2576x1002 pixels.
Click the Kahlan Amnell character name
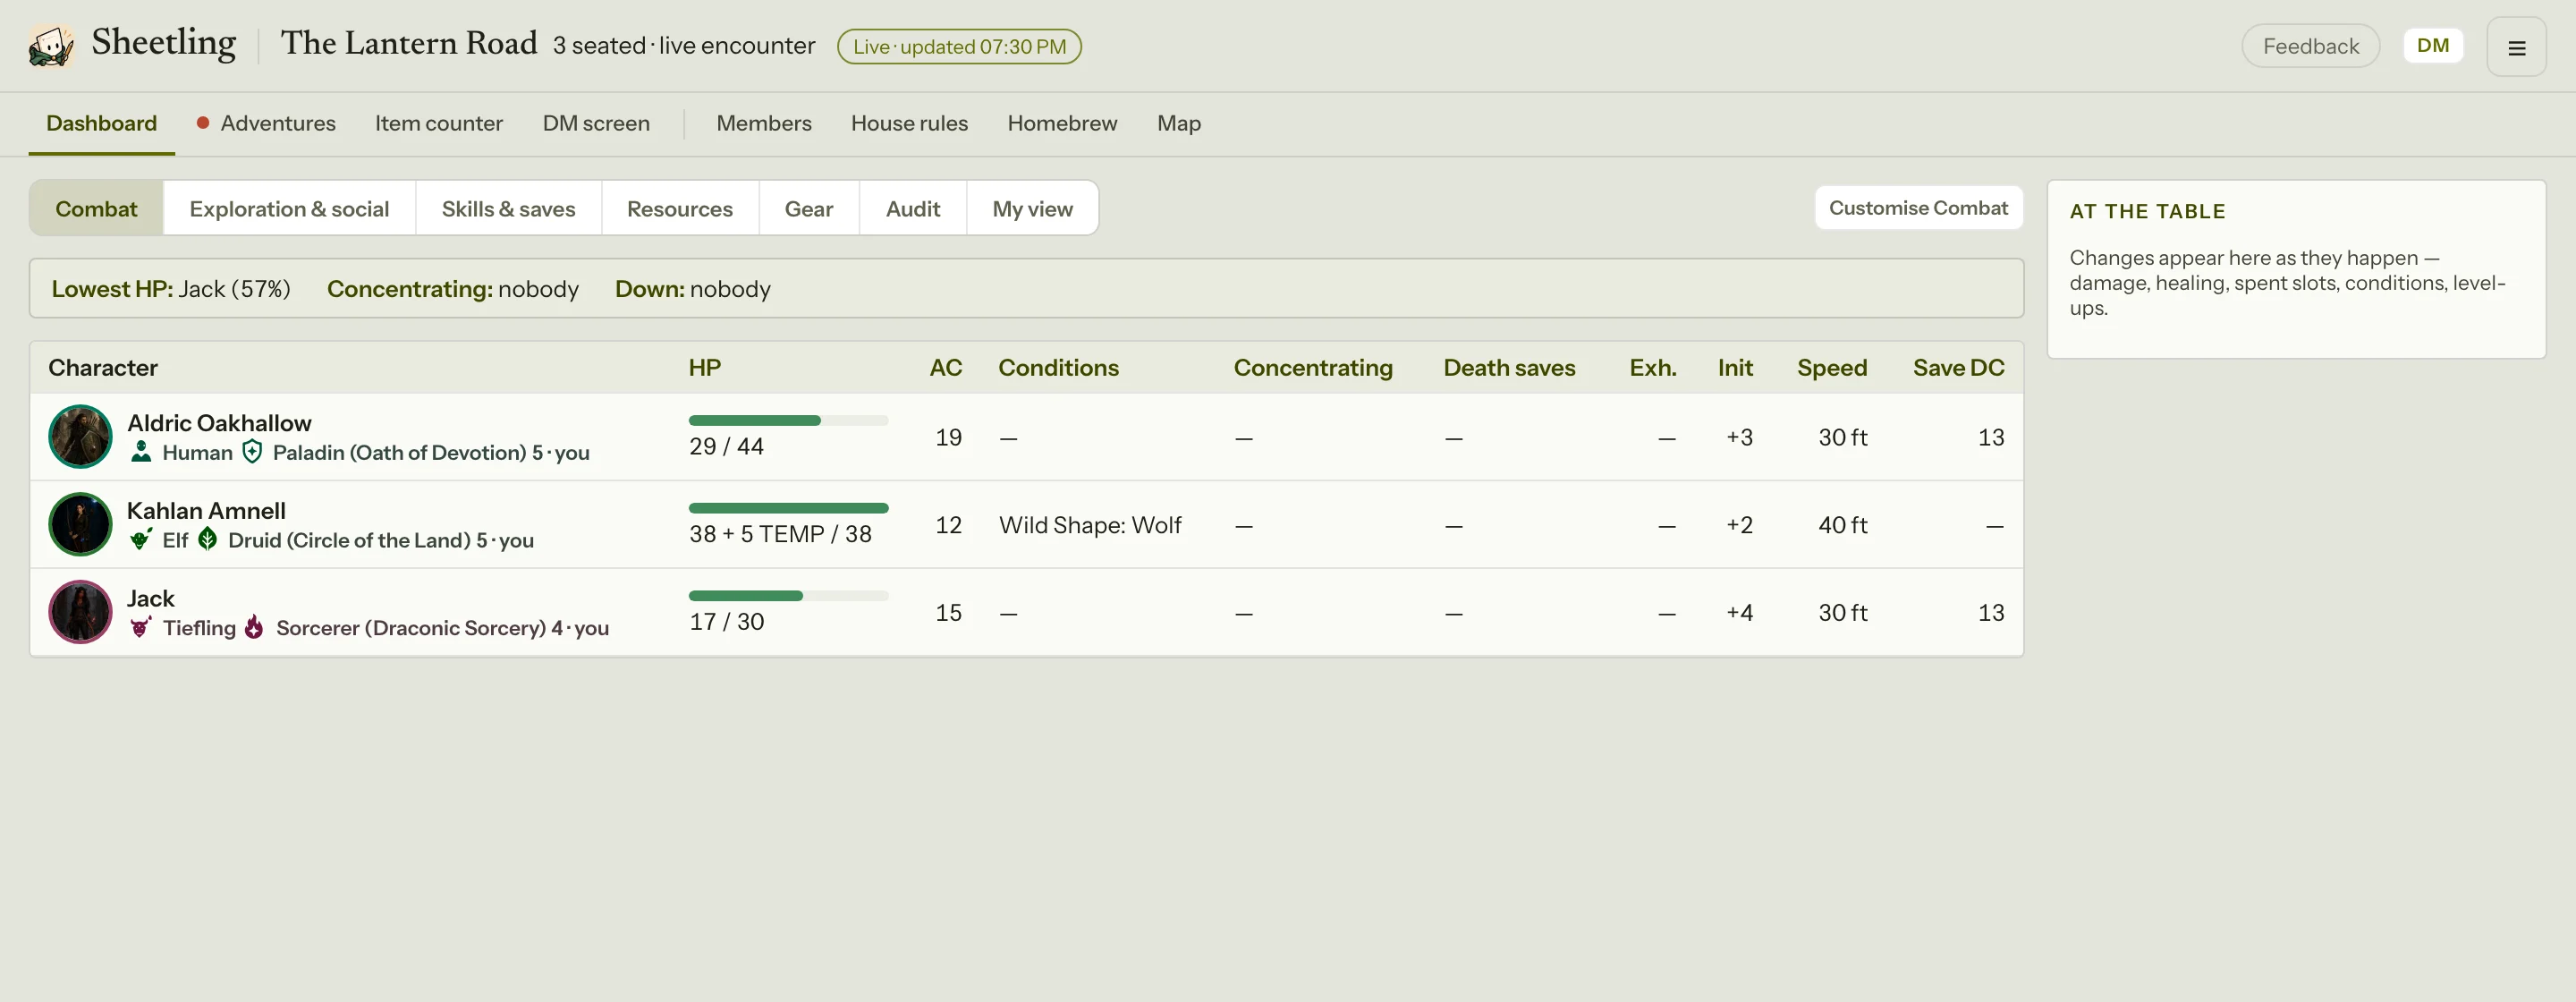pos(206,511)
